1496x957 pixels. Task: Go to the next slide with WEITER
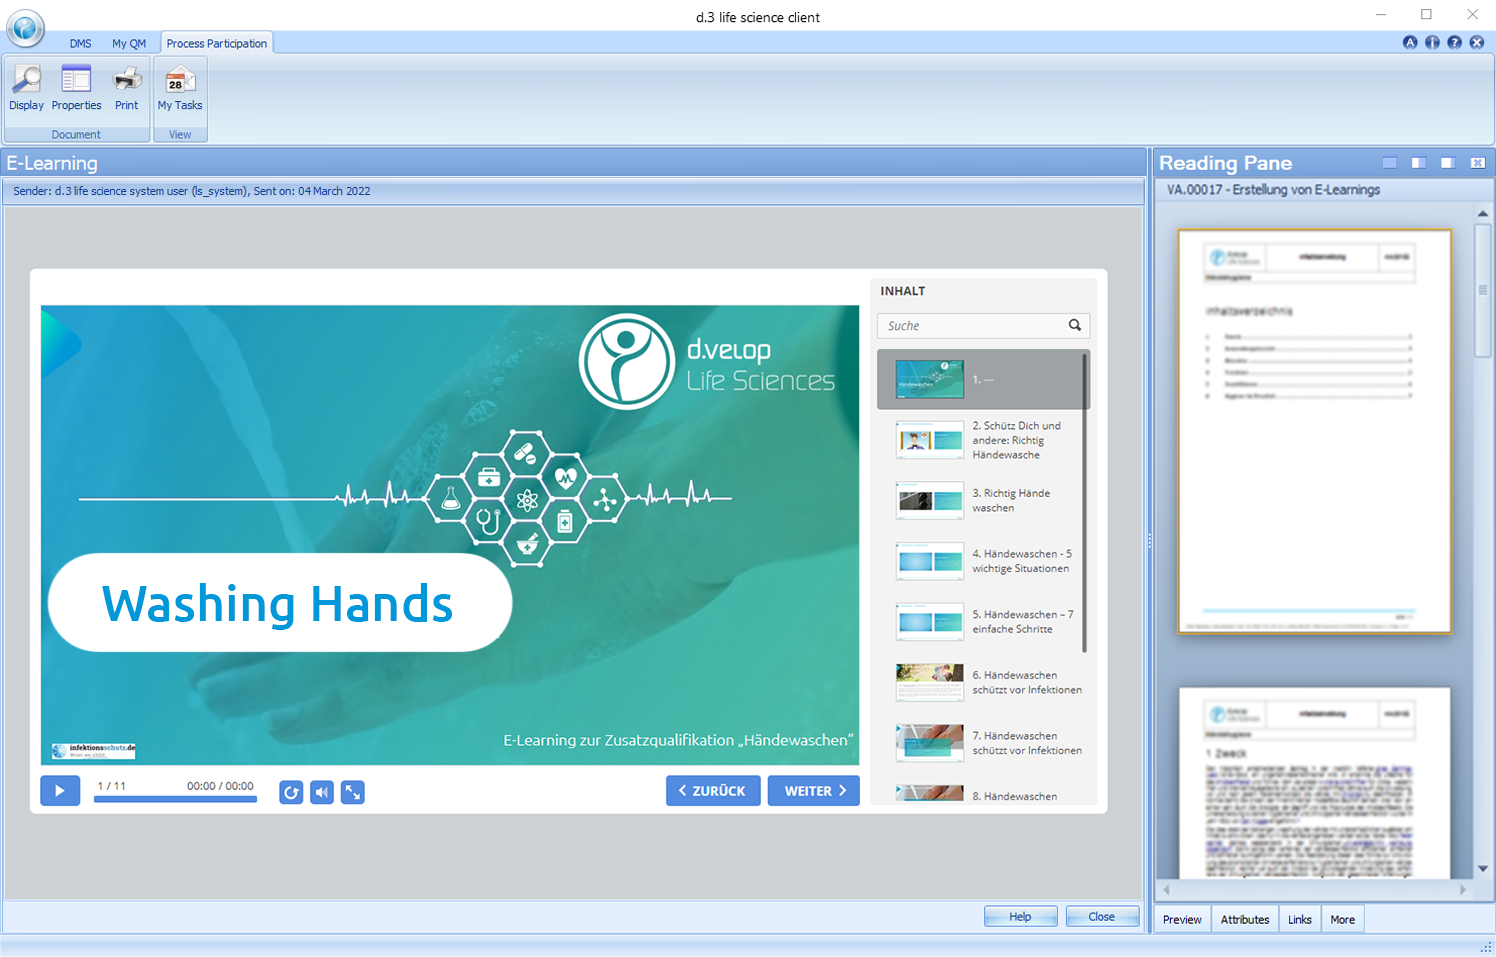(x=814, y=791)
